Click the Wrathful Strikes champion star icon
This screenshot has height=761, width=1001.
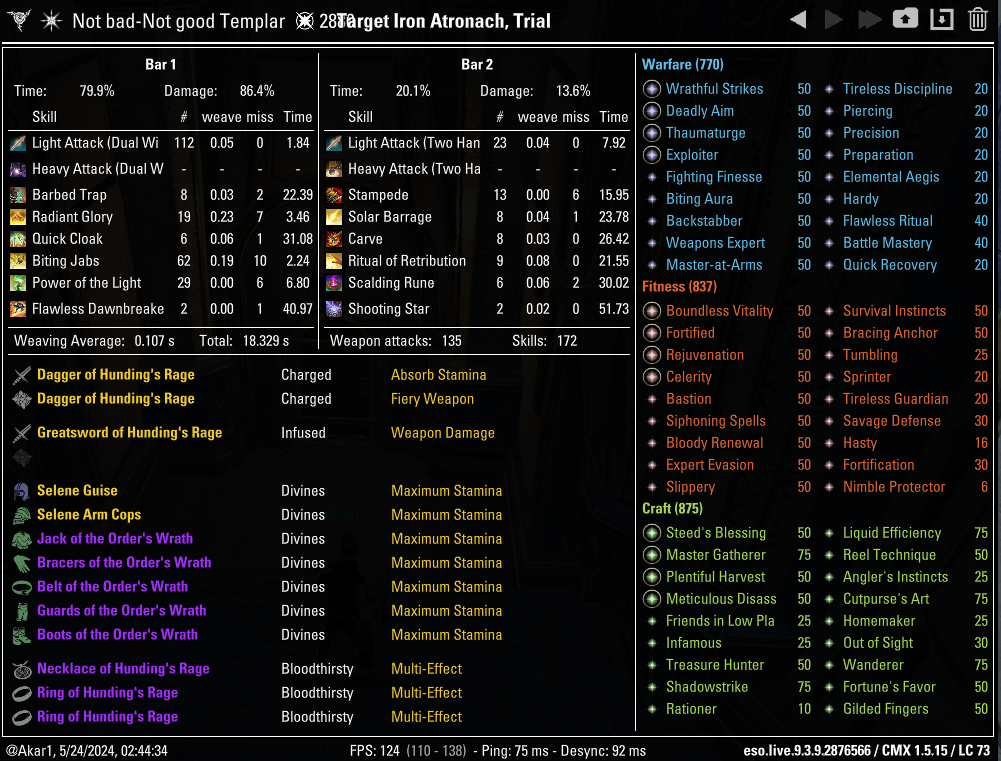pyautogui.click(x=652, y=89)
